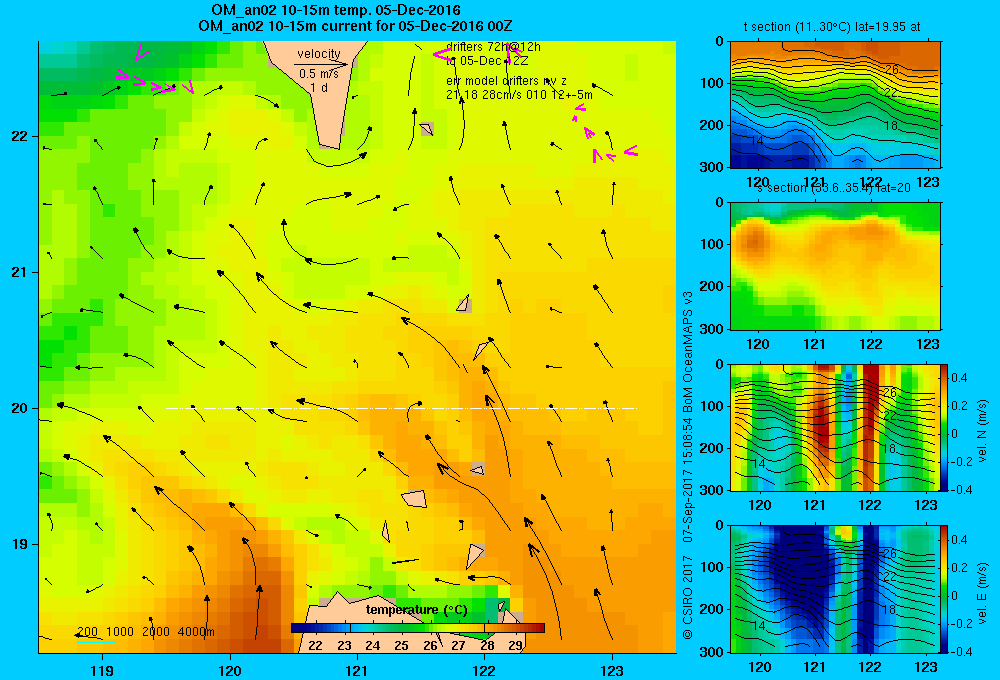Click the '21 18 28cm/s 010 12+-5m' statistics line
The width and height of the screenshot is (1000, 680).
519,95
